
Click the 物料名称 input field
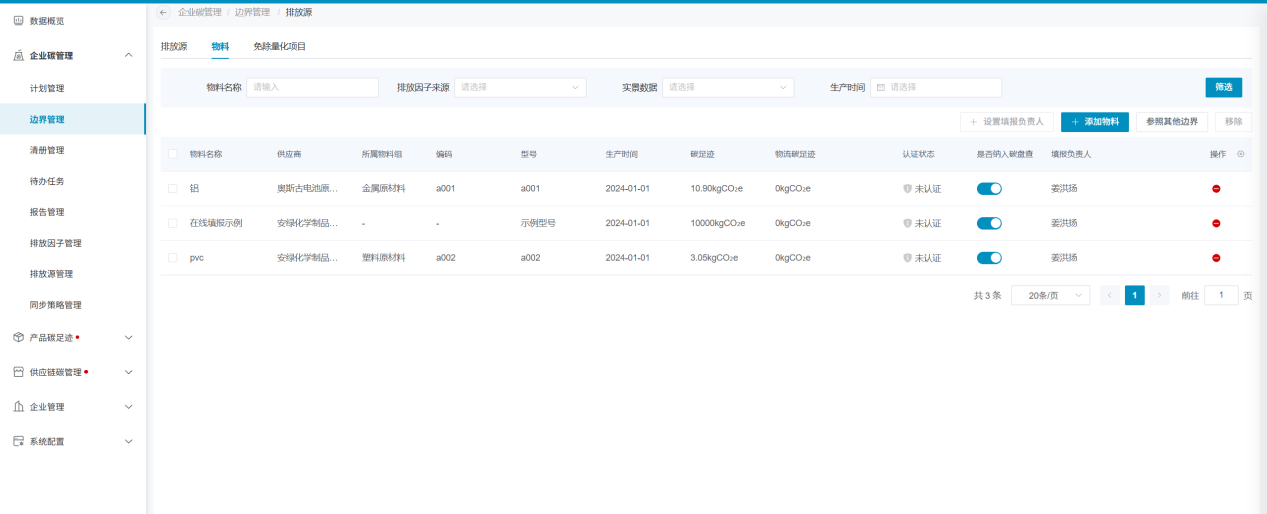[312, 87]
